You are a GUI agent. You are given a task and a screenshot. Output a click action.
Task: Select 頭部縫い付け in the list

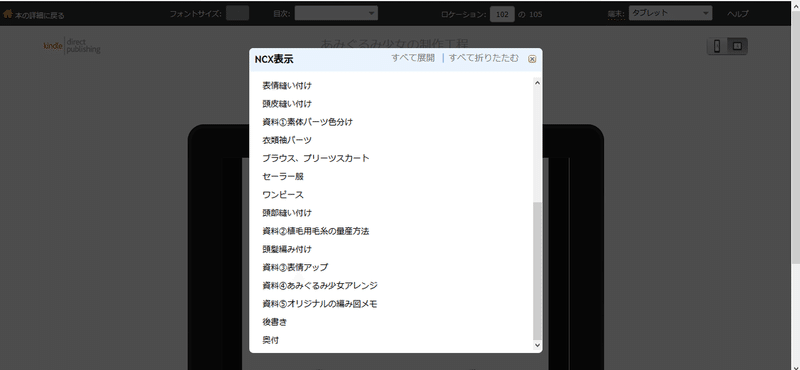pyautogui.click(x=287, y=213)
